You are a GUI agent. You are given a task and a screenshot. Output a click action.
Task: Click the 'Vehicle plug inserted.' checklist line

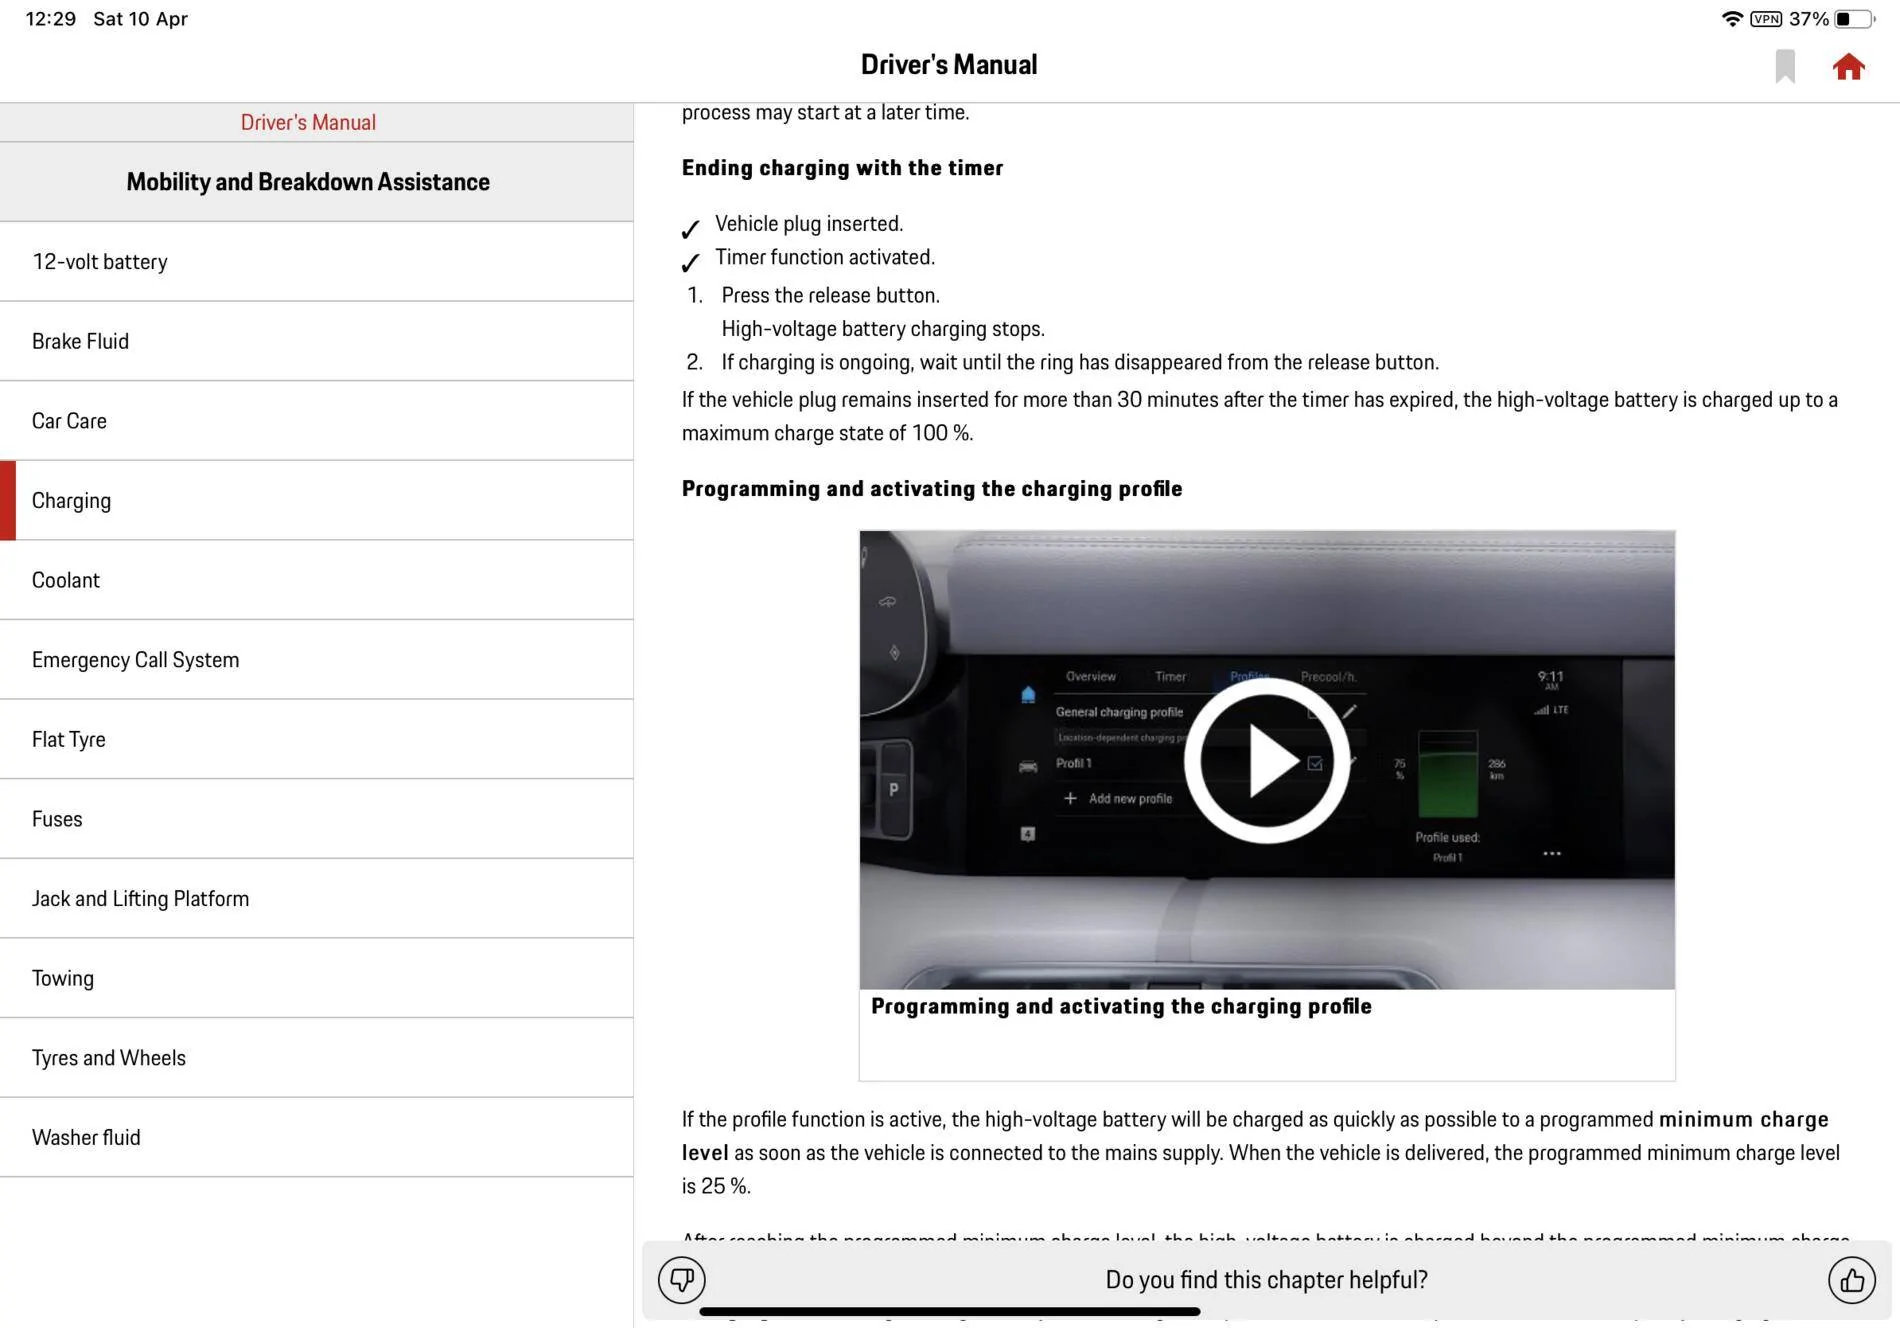point(808,224)
